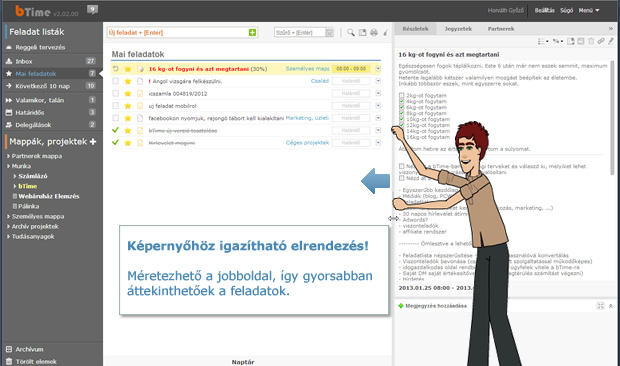Click green plus next to Megjegyzés hozzáadása

401,306
